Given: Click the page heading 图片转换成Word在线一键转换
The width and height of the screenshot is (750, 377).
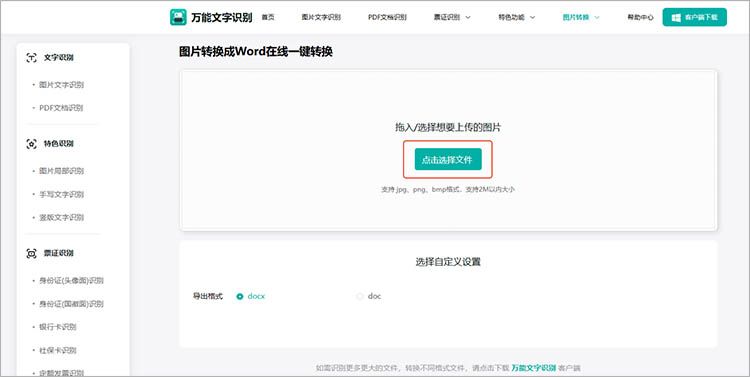Looking at the screenshot, I should (x=256, y=52).
